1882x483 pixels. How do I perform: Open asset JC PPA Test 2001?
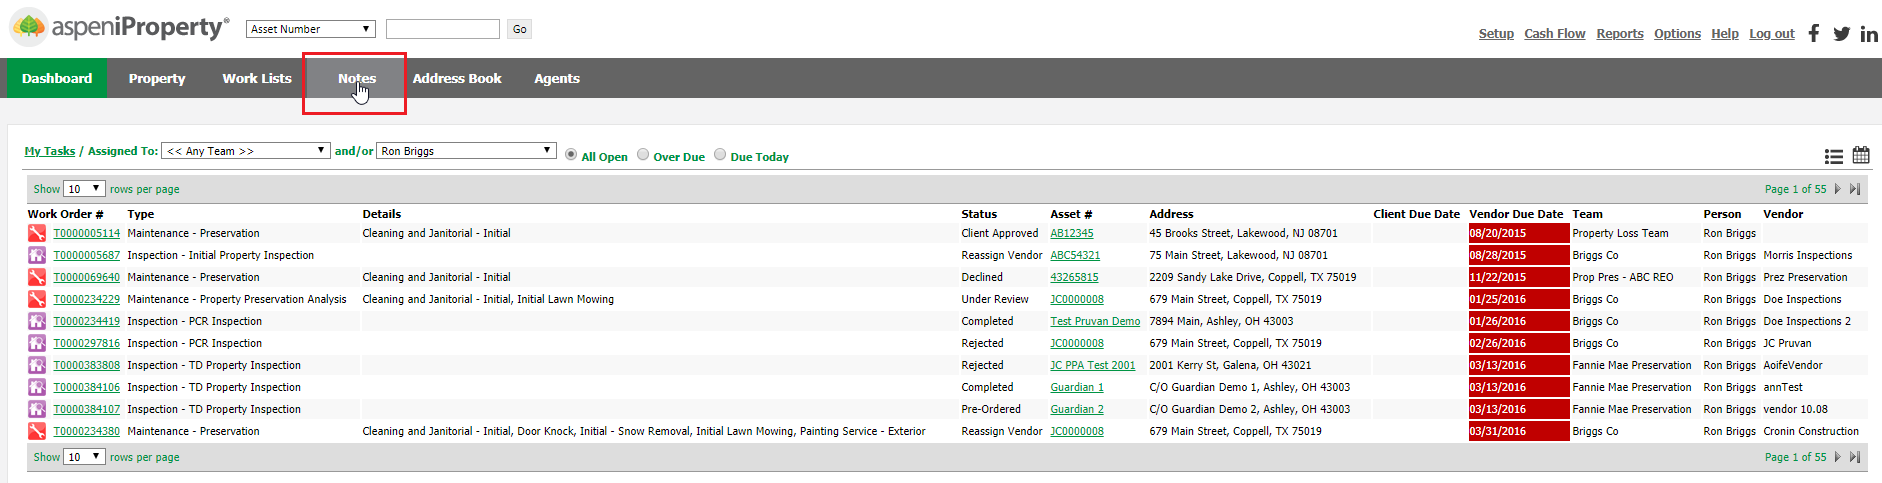pyautogui.click(x=1093, y=365)
